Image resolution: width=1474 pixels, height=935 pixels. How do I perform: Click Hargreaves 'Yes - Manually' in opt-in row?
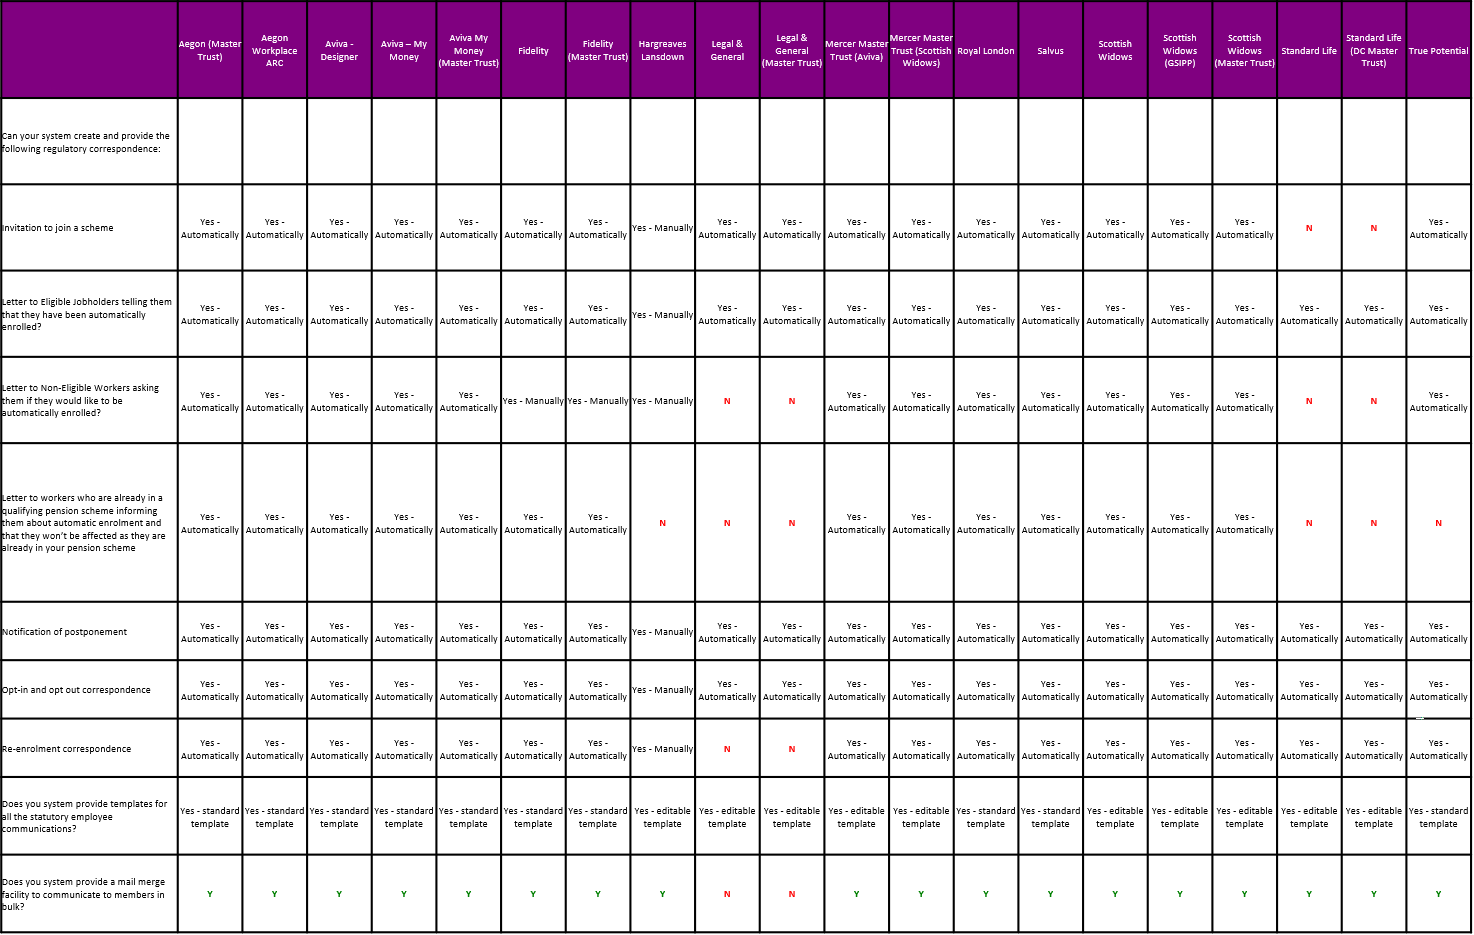[x=663, y=690]
